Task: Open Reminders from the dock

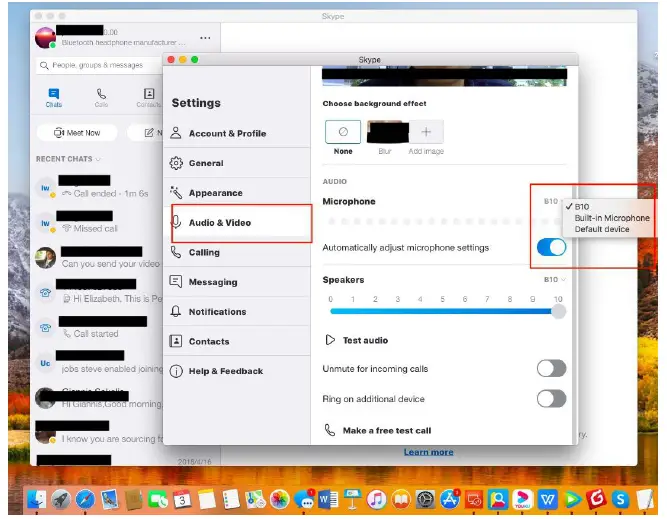Action: coord(231,499)
